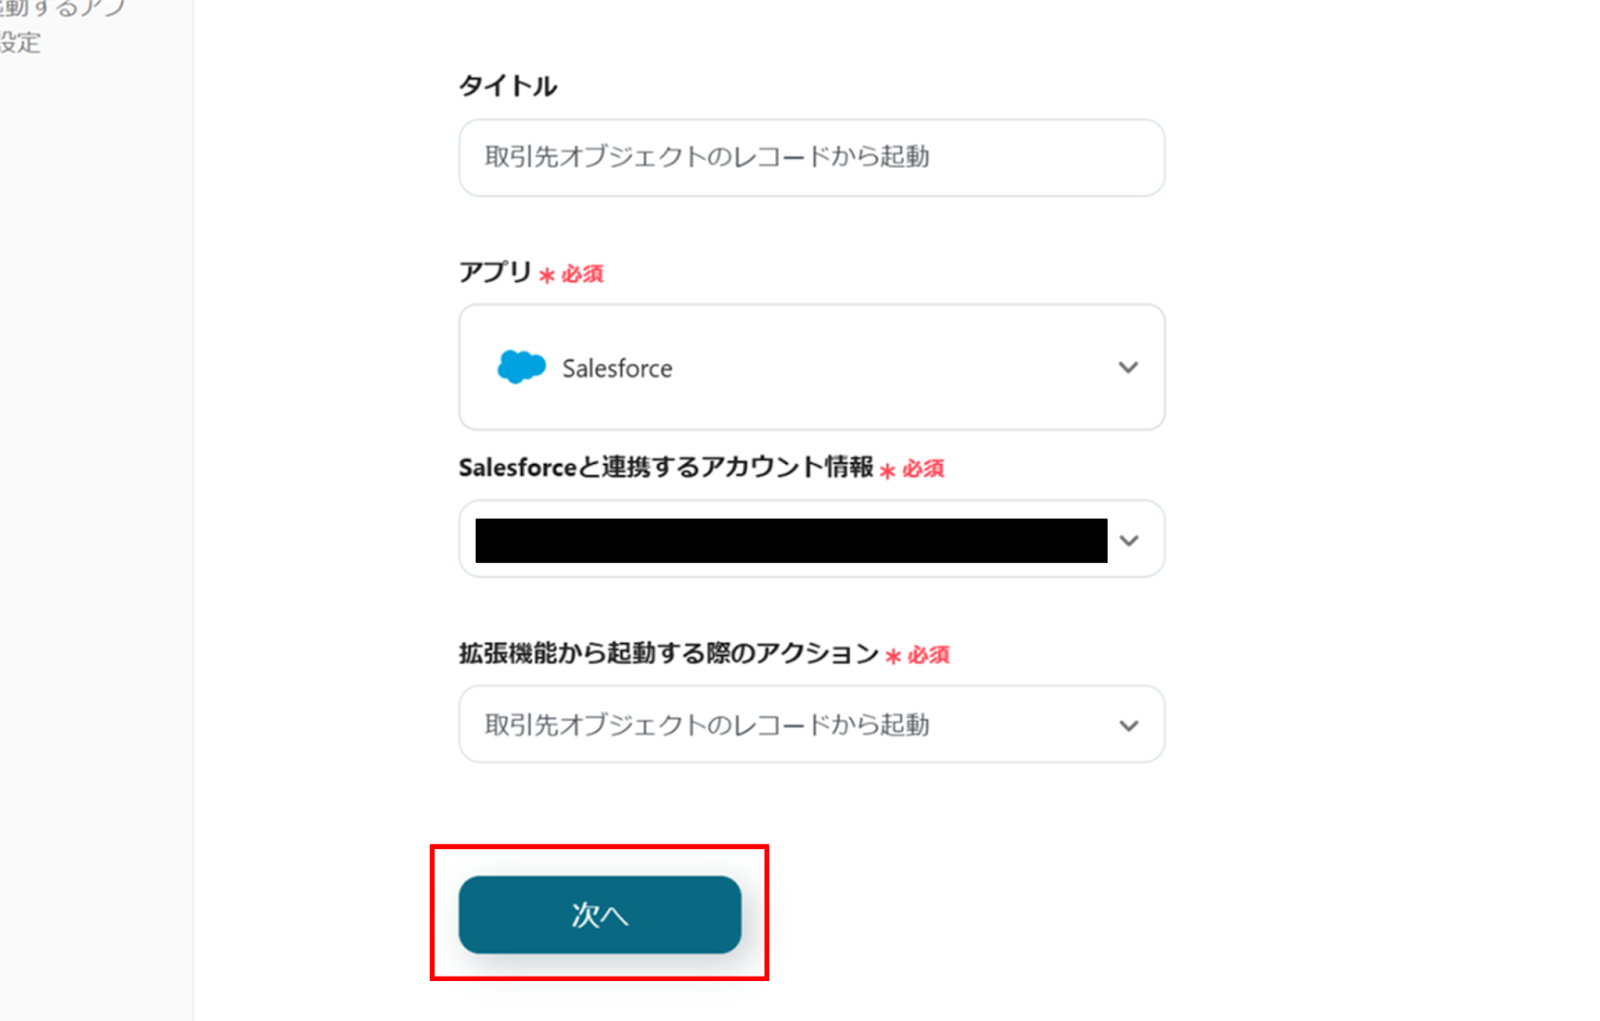The image size is (1600, 1021).
Task: Focus the タイトル input field
Action: click(811, 157)
